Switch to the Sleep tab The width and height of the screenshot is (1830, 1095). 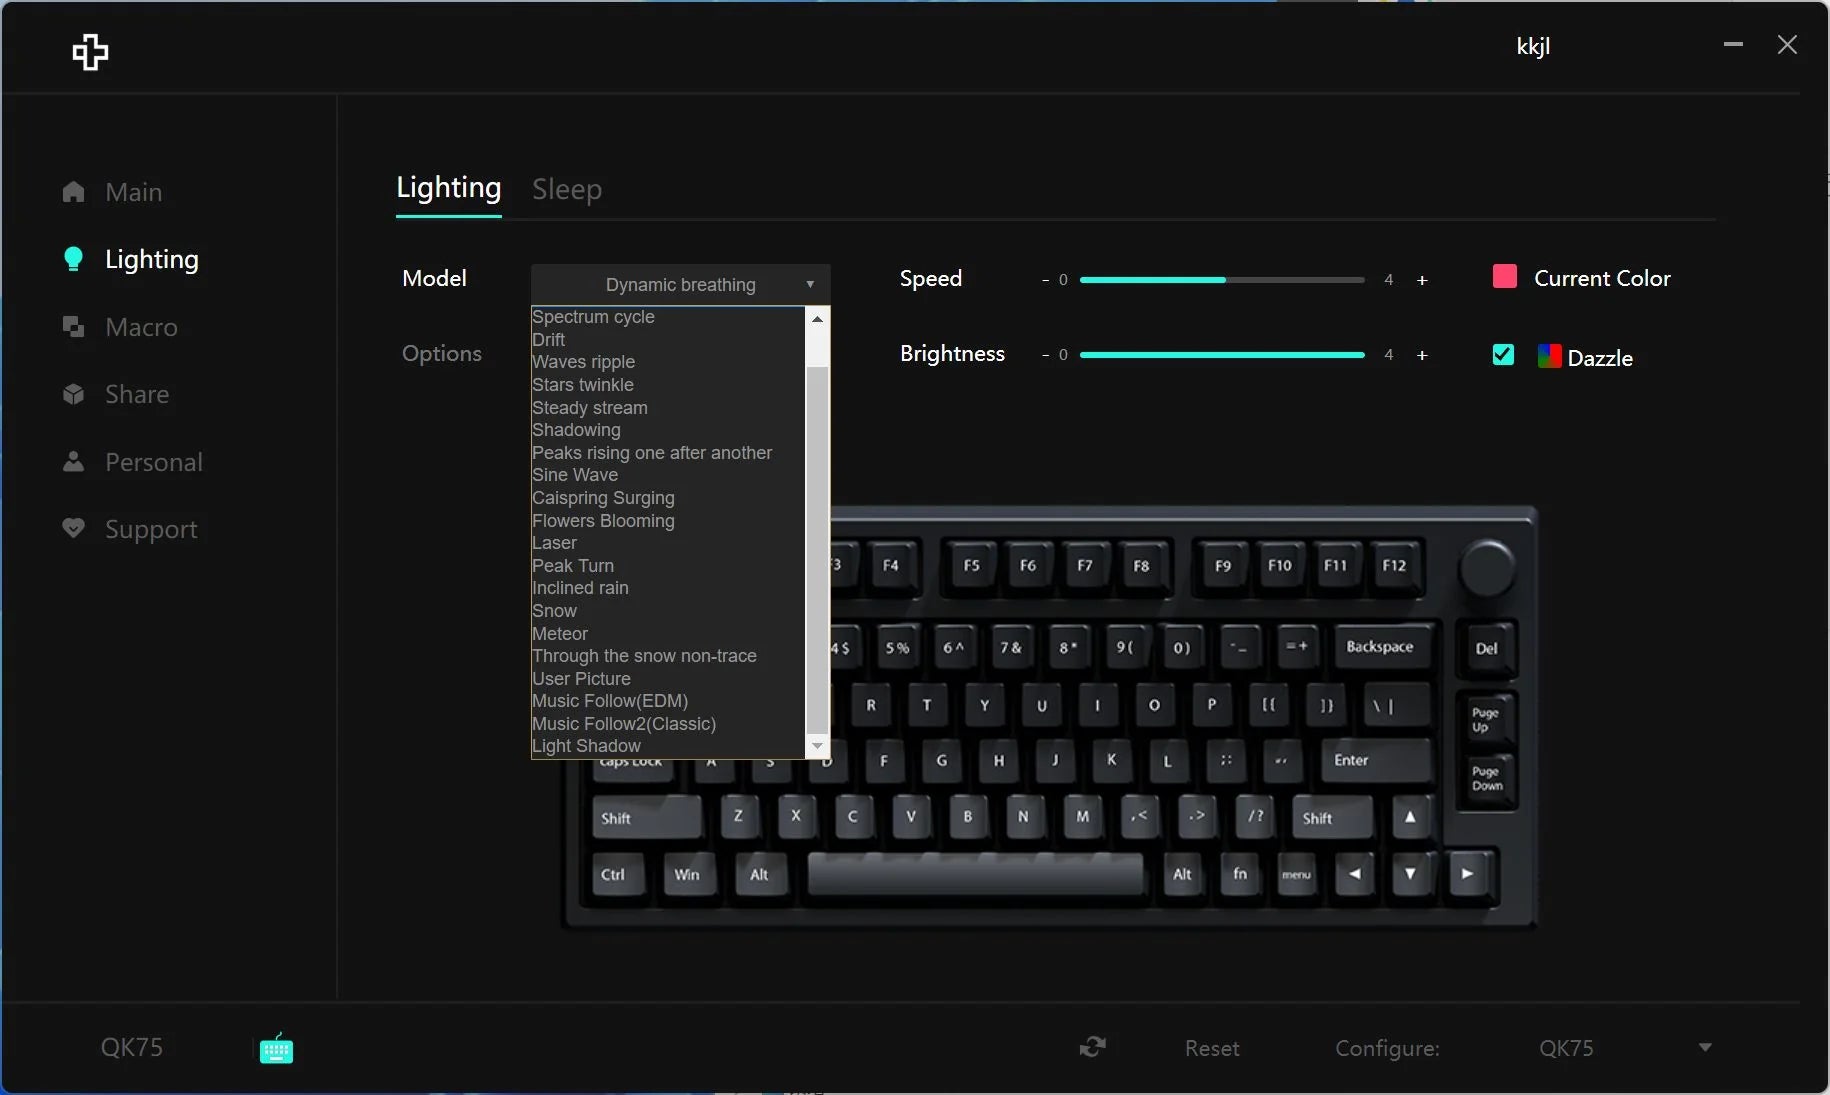click(566, 189)
